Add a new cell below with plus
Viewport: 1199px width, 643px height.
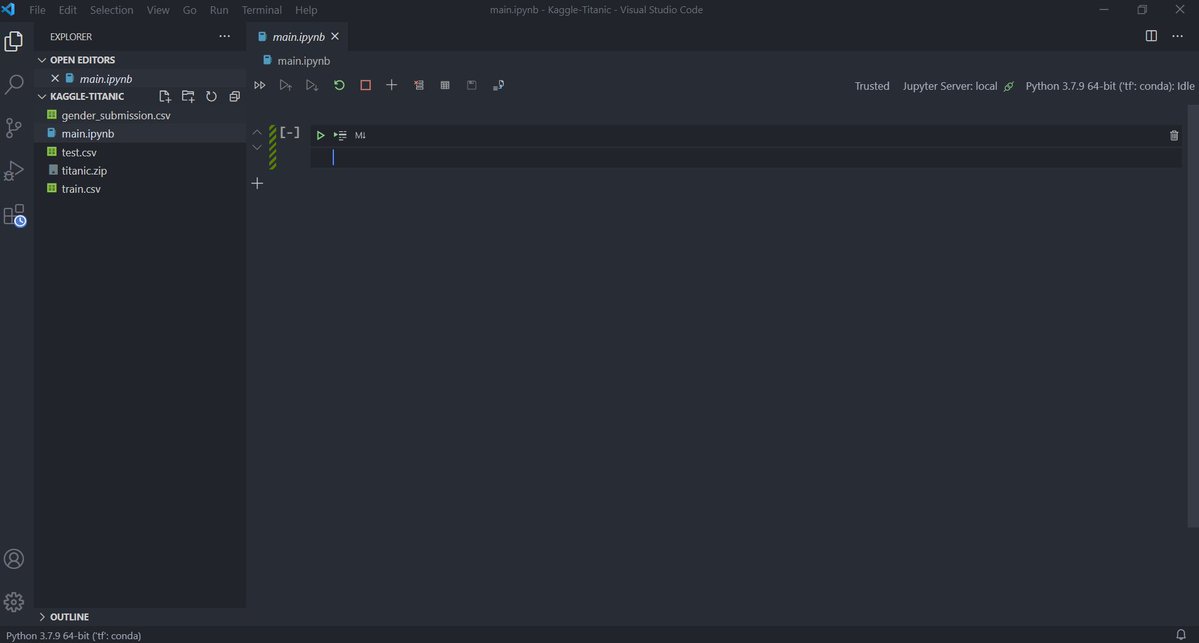[x=257, y=183]
